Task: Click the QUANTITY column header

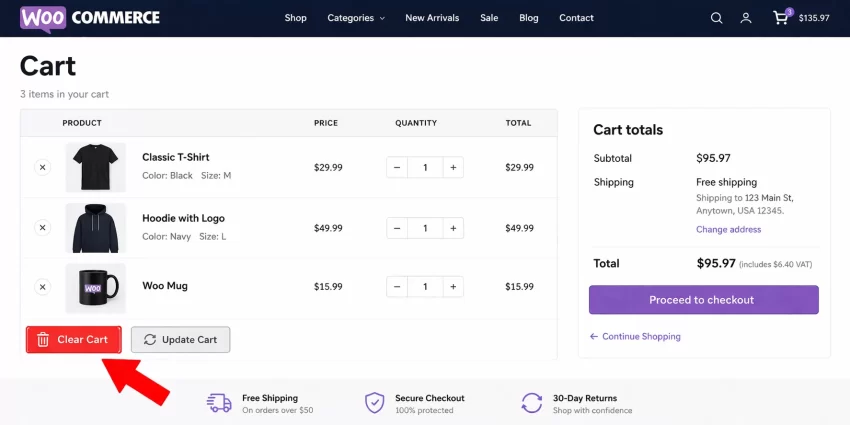Action: [416, 123]
